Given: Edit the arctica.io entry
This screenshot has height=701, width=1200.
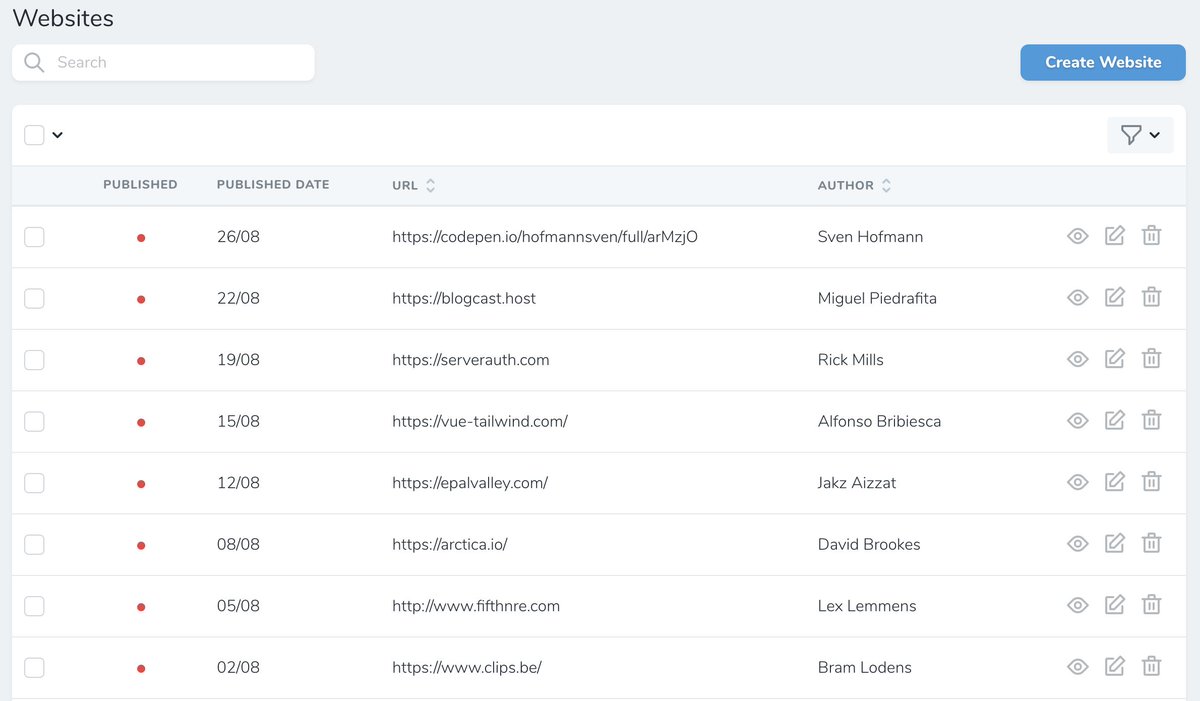Looking at the screenshot, I should point(1115,544).
